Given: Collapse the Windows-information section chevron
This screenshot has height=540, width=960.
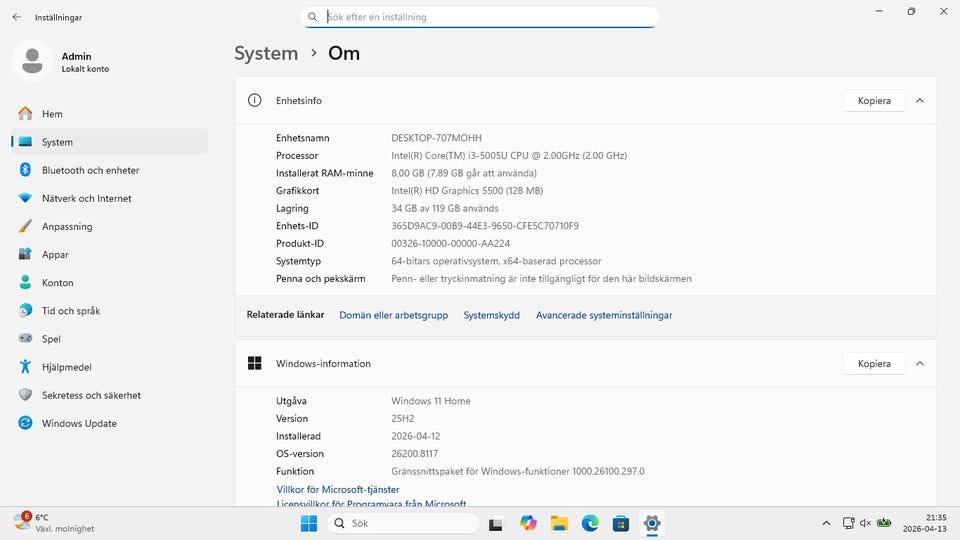Looking at the screenshot, I should 920,363.
